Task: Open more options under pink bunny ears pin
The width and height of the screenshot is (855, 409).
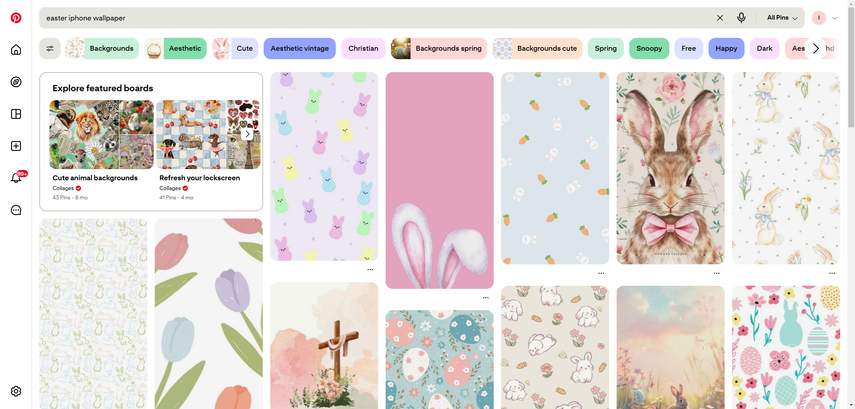Action: coord(485,298)
